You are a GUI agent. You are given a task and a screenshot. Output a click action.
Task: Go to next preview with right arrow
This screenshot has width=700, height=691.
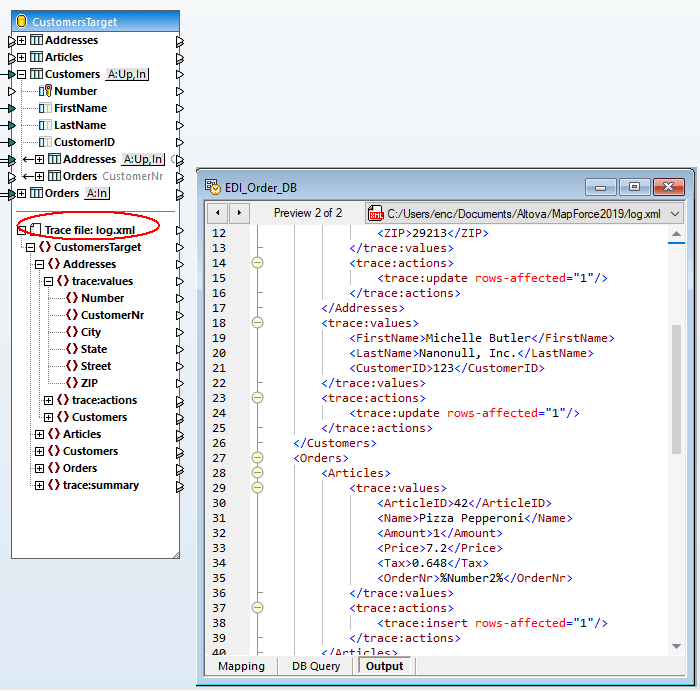tap(240, 213)
